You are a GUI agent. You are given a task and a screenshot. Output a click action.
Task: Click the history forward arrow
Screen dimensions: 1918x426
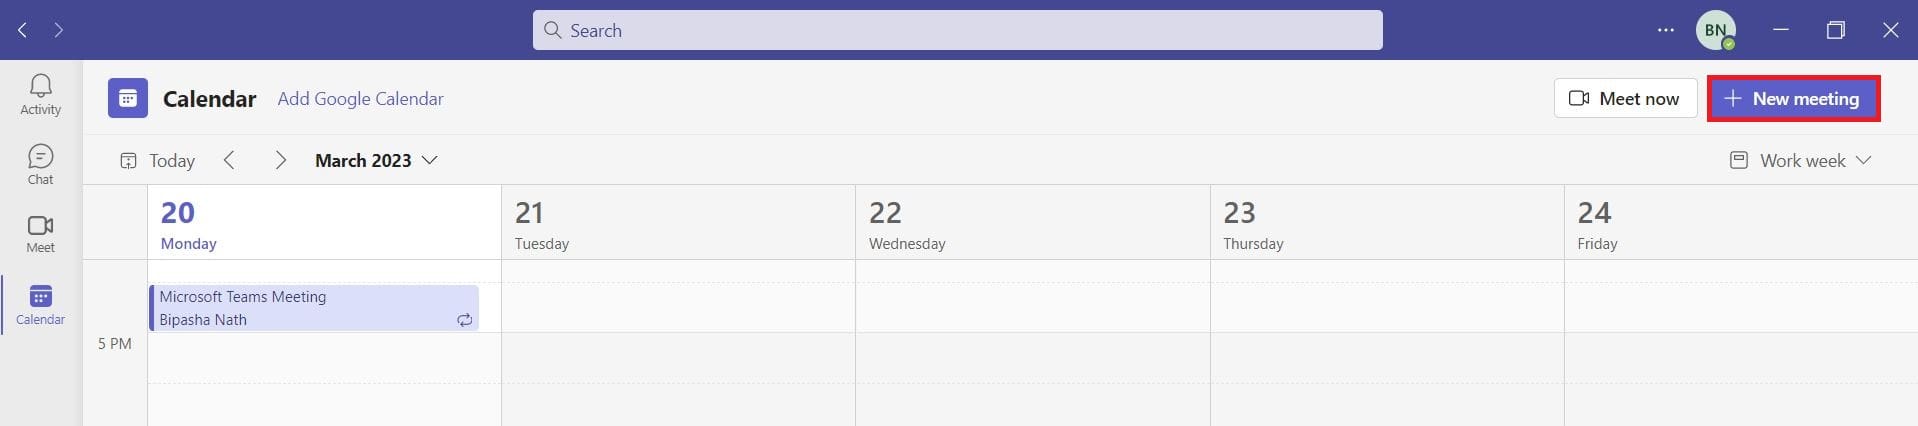[x=59, y=30]
